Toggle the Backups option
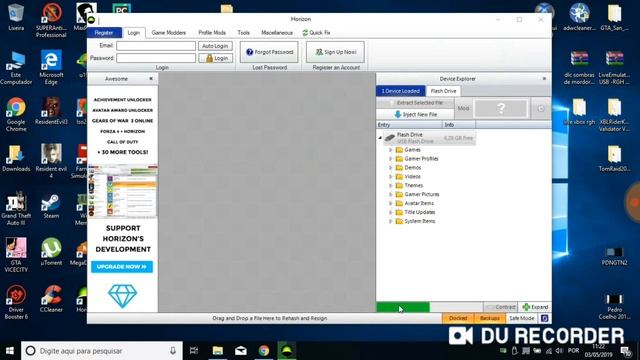Screen dimensions: 640x360 490,318
